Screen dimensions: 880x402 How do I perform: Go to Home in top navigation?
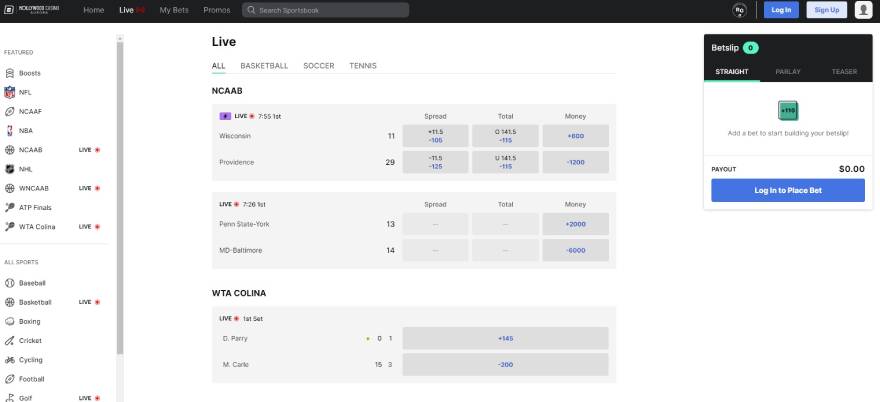tap(94, 10)
